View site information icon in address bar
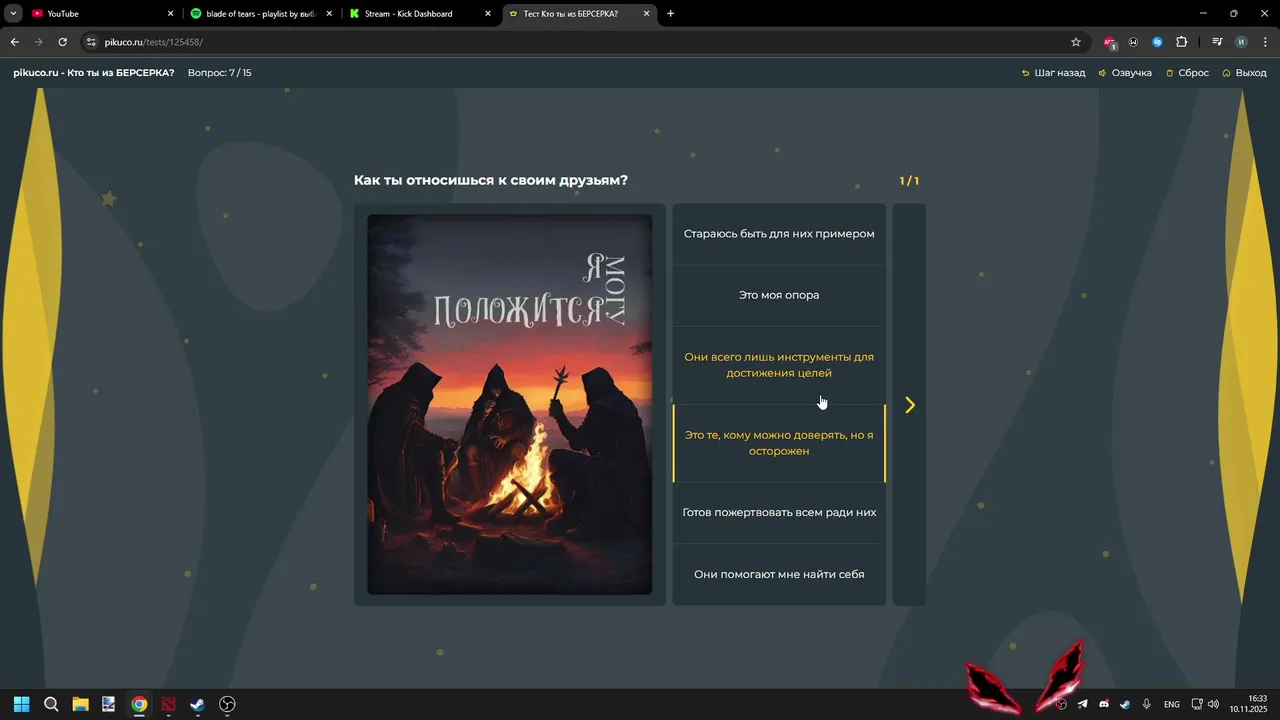 tap(90, 42)
